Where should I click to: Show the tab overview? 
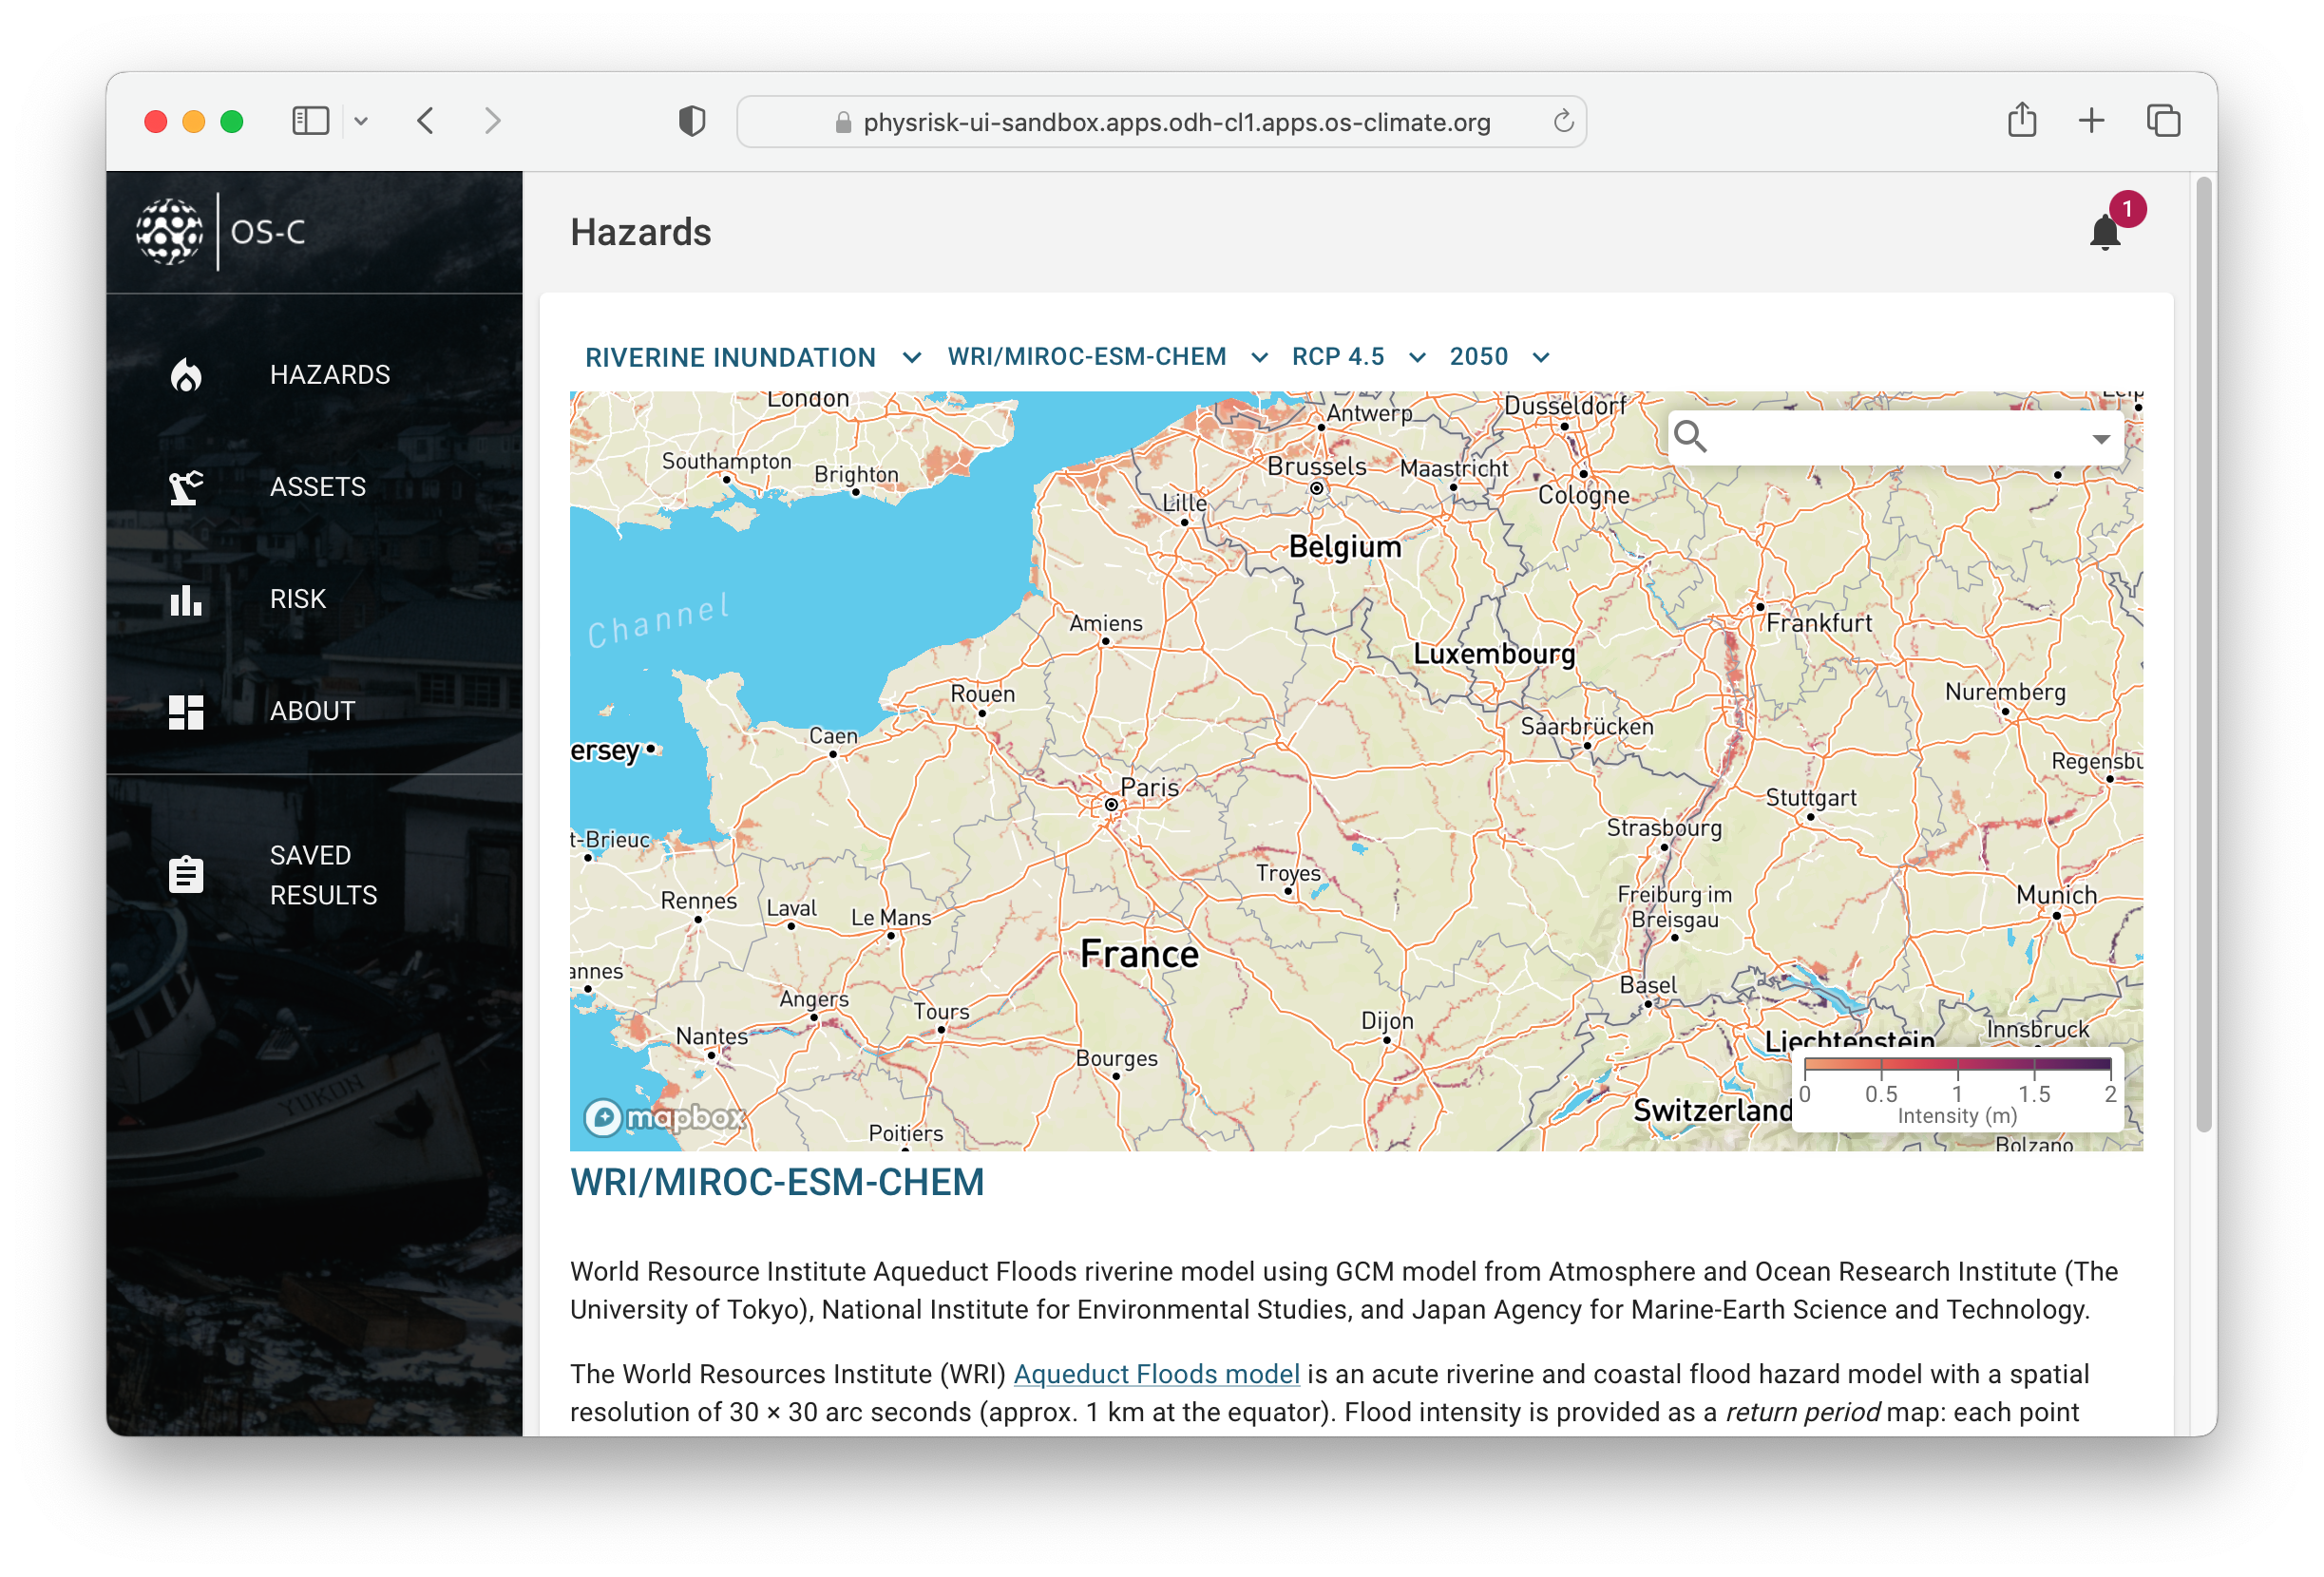(x=2163, y=121)
